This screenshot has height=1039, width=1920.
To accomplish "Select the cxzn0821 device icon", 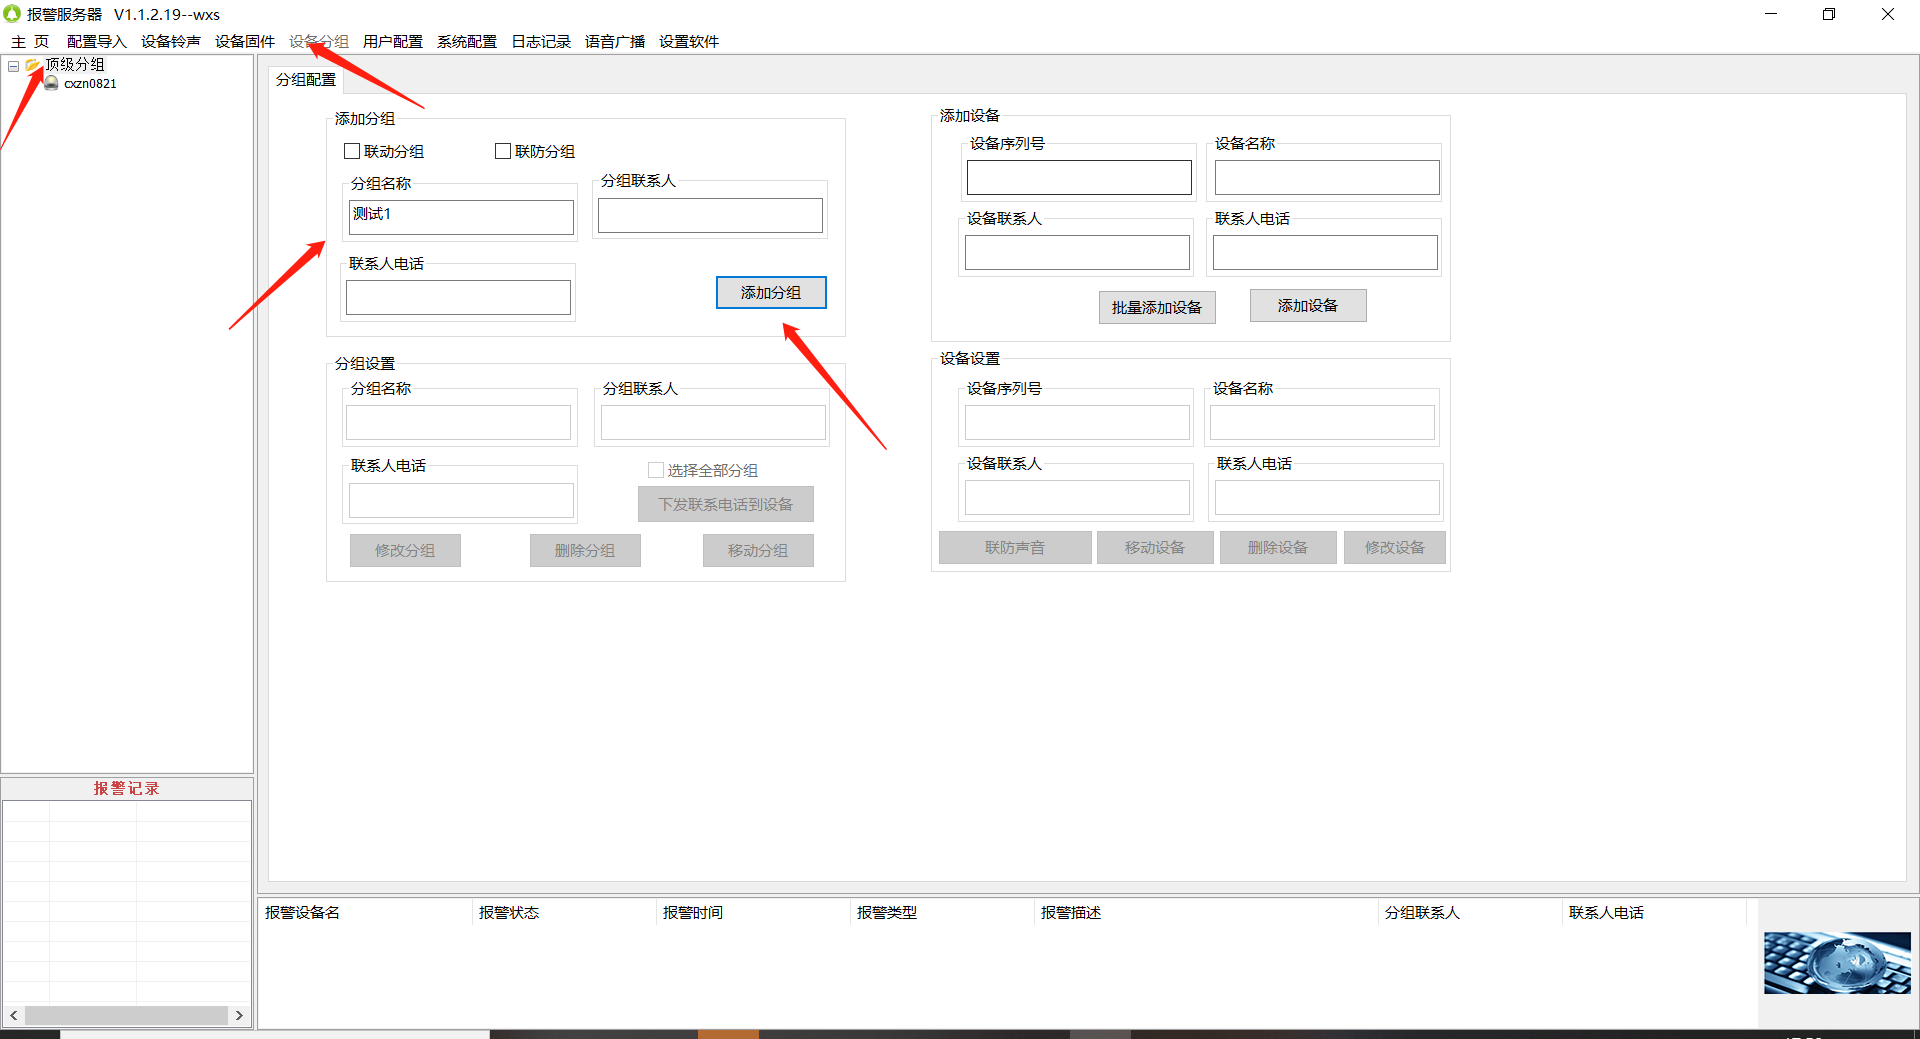I will click(x=51, y=83).
